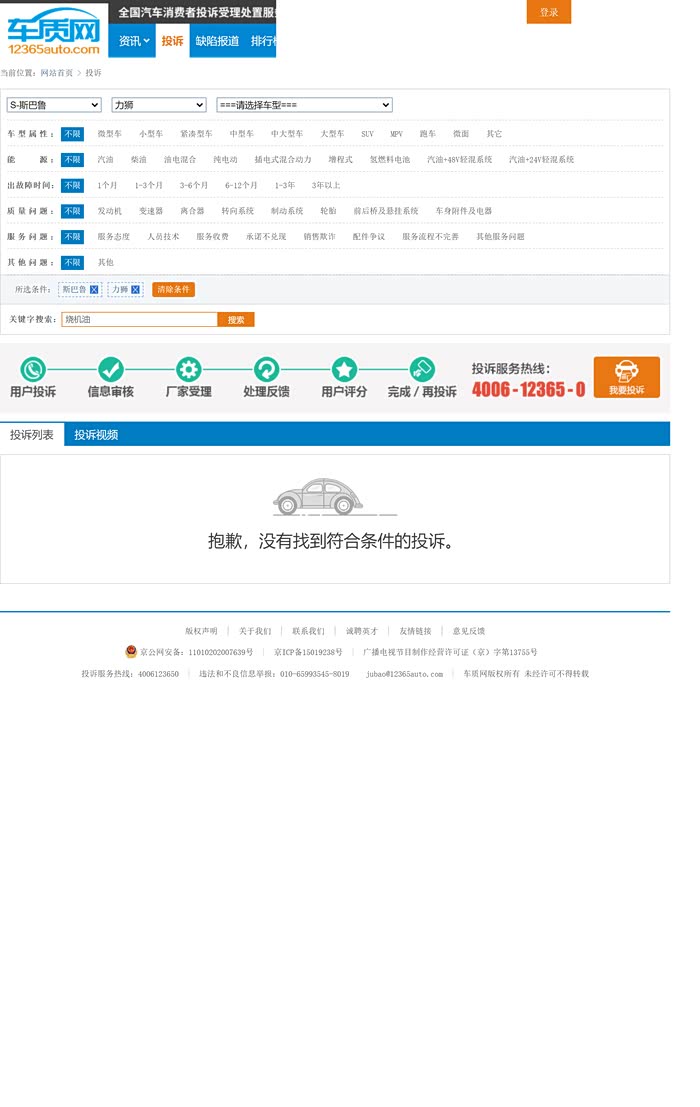Click the 清除条件 button
700x1107 pixels.
[x=173, y=289]
